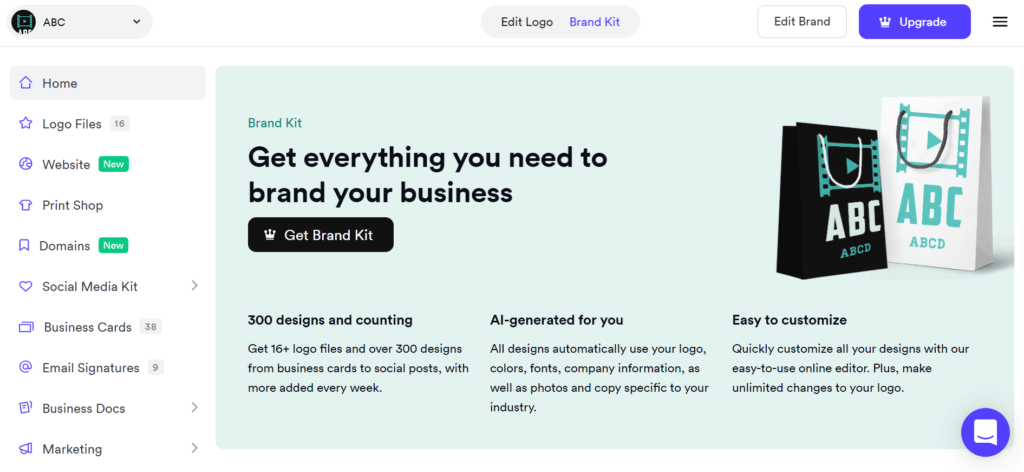Click the Edit Brand button
The image size is (1024, 472).
coord(802,22)
